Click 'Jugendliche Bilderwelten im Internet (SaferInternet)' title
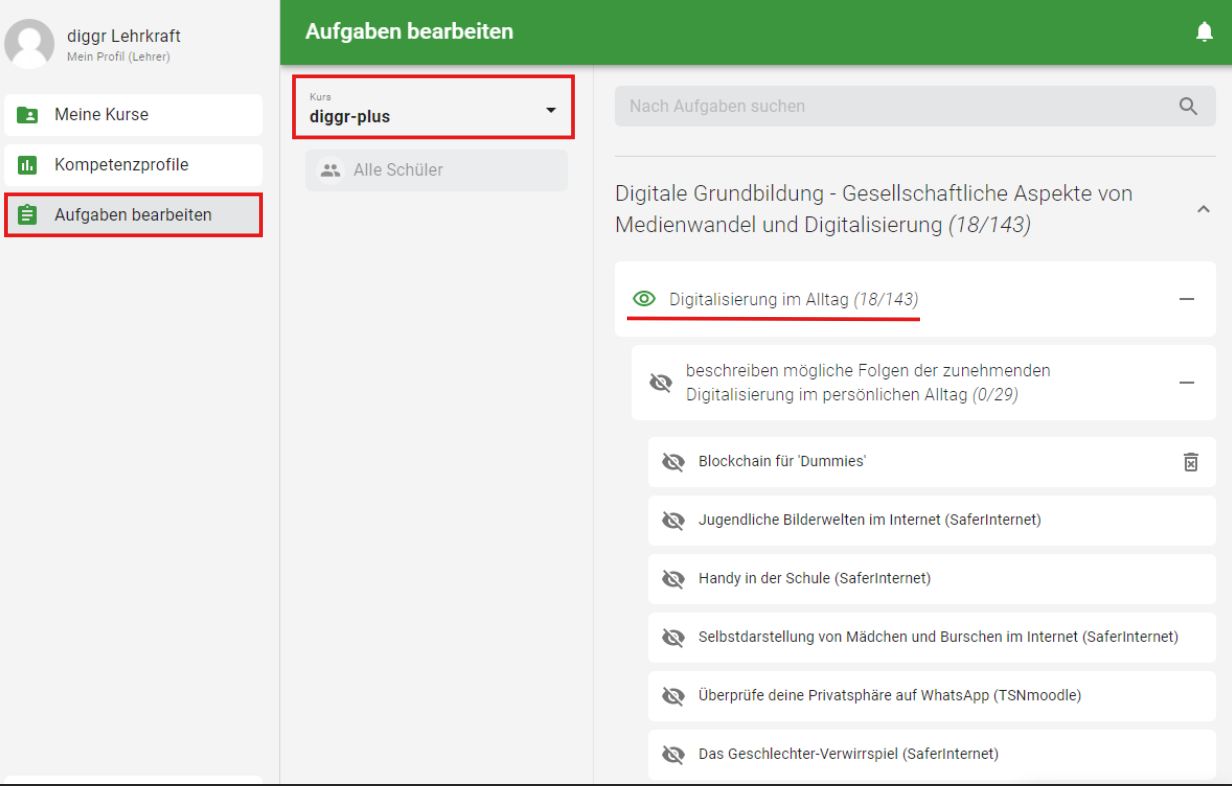Viewport: 1232px width, 786px height. pyautogui.click(x=870, y=520)
